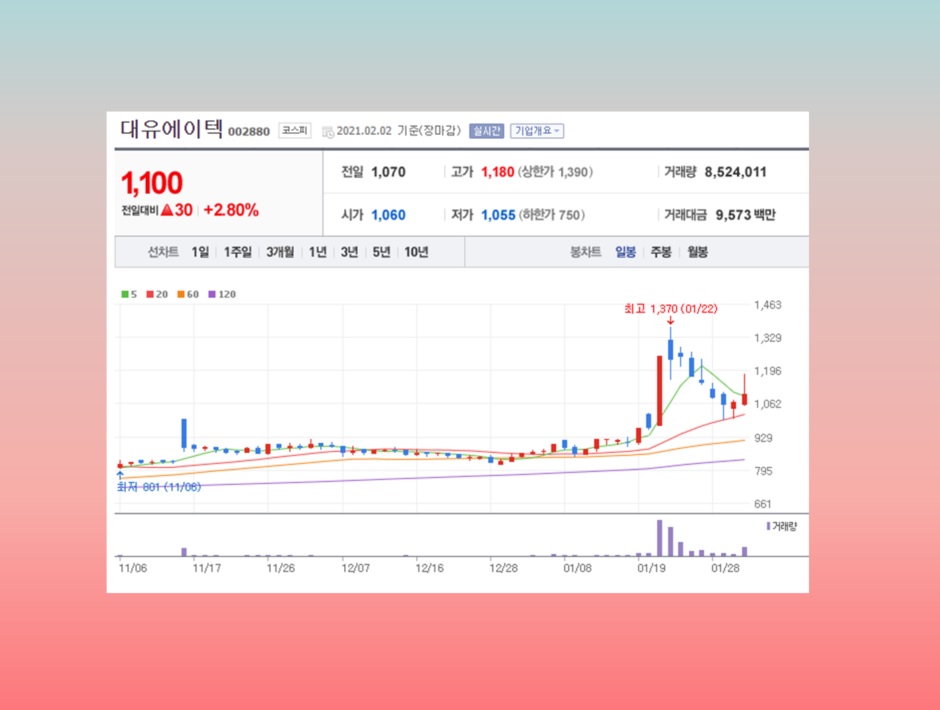
Task: Click the 선차트 label
Action: (x=163, y=252)
